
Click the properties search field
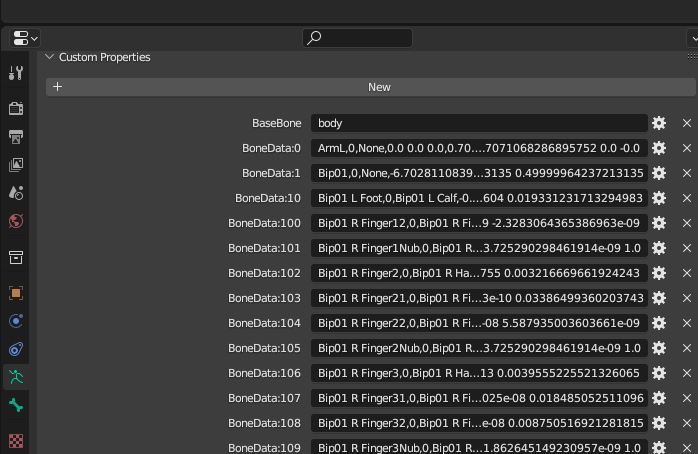357,38
